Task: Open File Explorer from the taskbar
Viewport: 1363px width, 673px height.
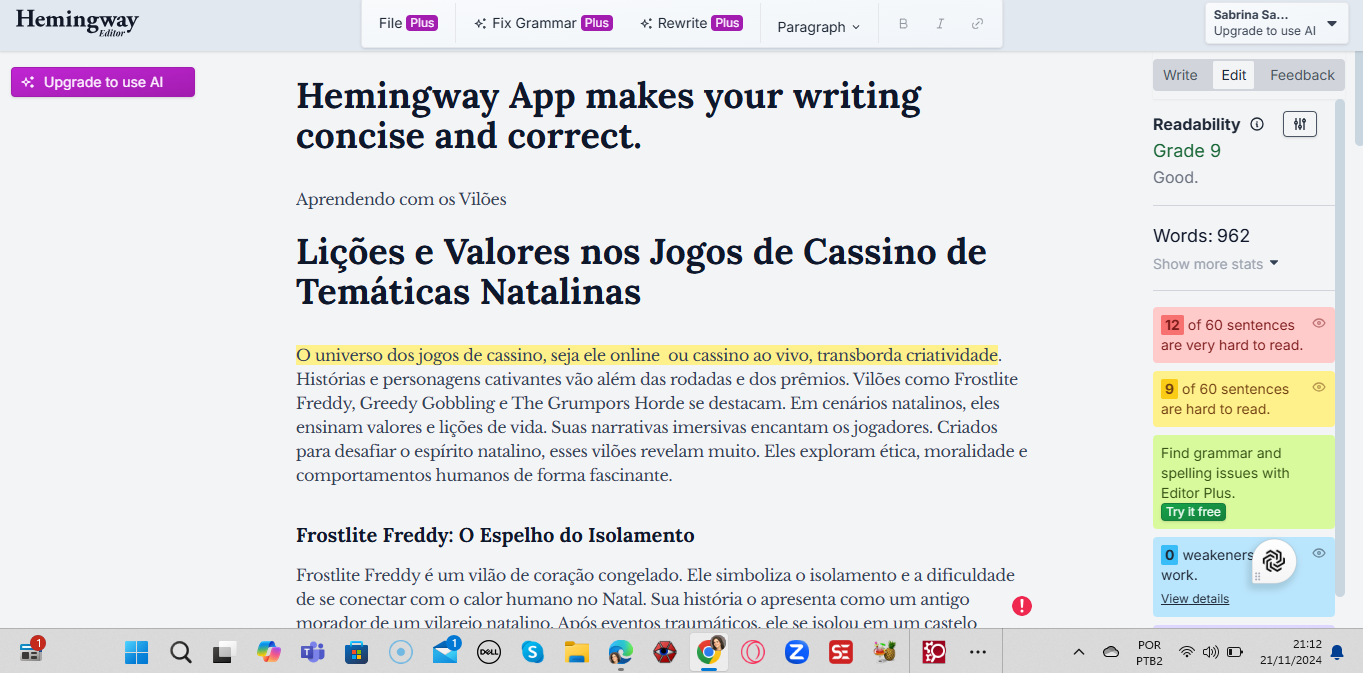Action: tap(577, 653)
